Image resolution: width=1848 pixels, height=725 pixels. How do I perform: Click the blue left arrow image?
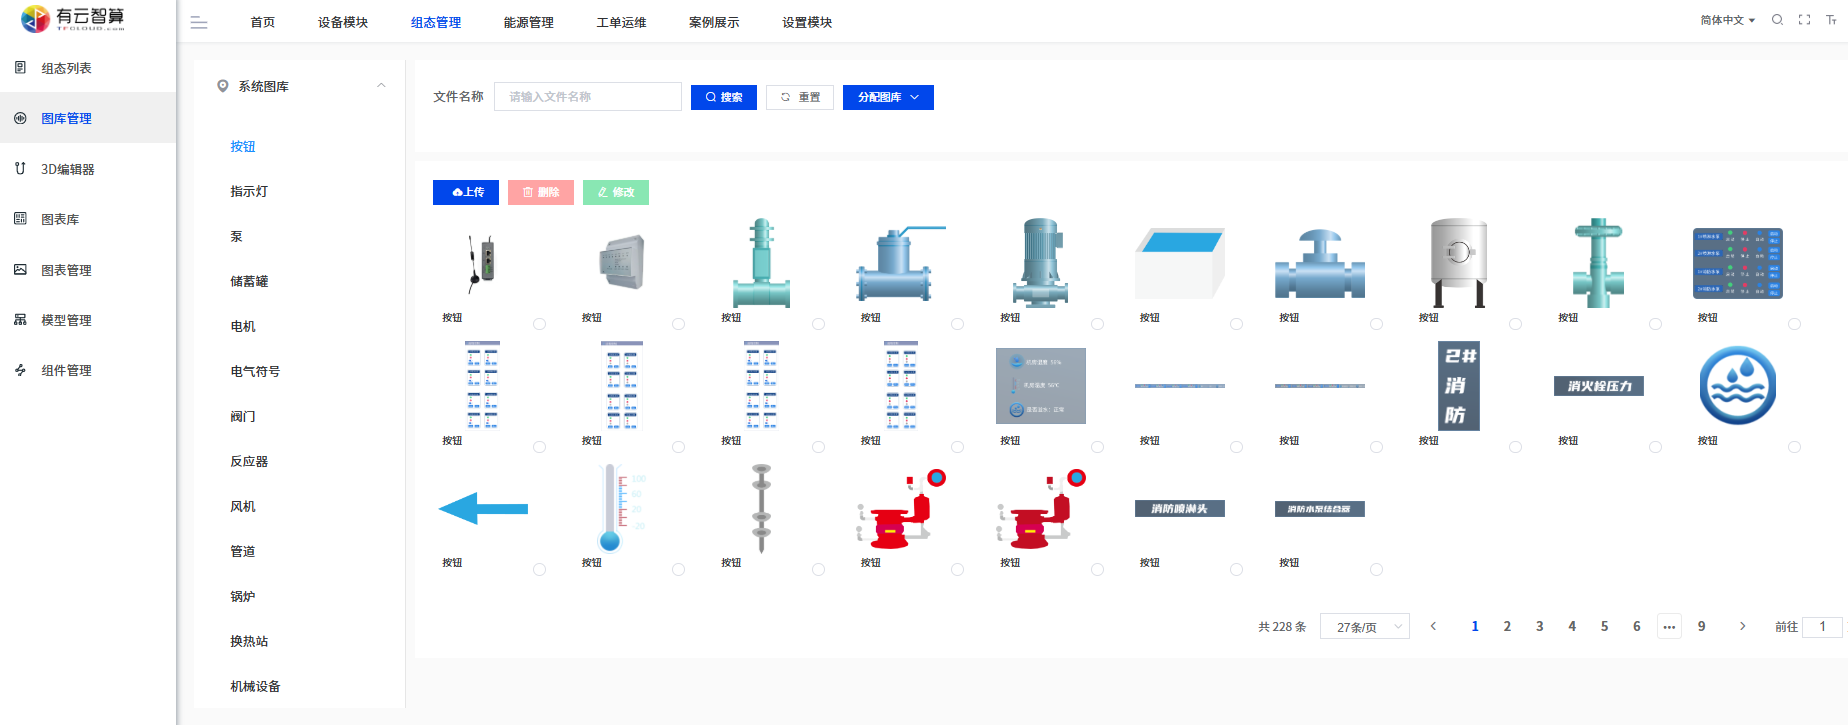point(483,509)
